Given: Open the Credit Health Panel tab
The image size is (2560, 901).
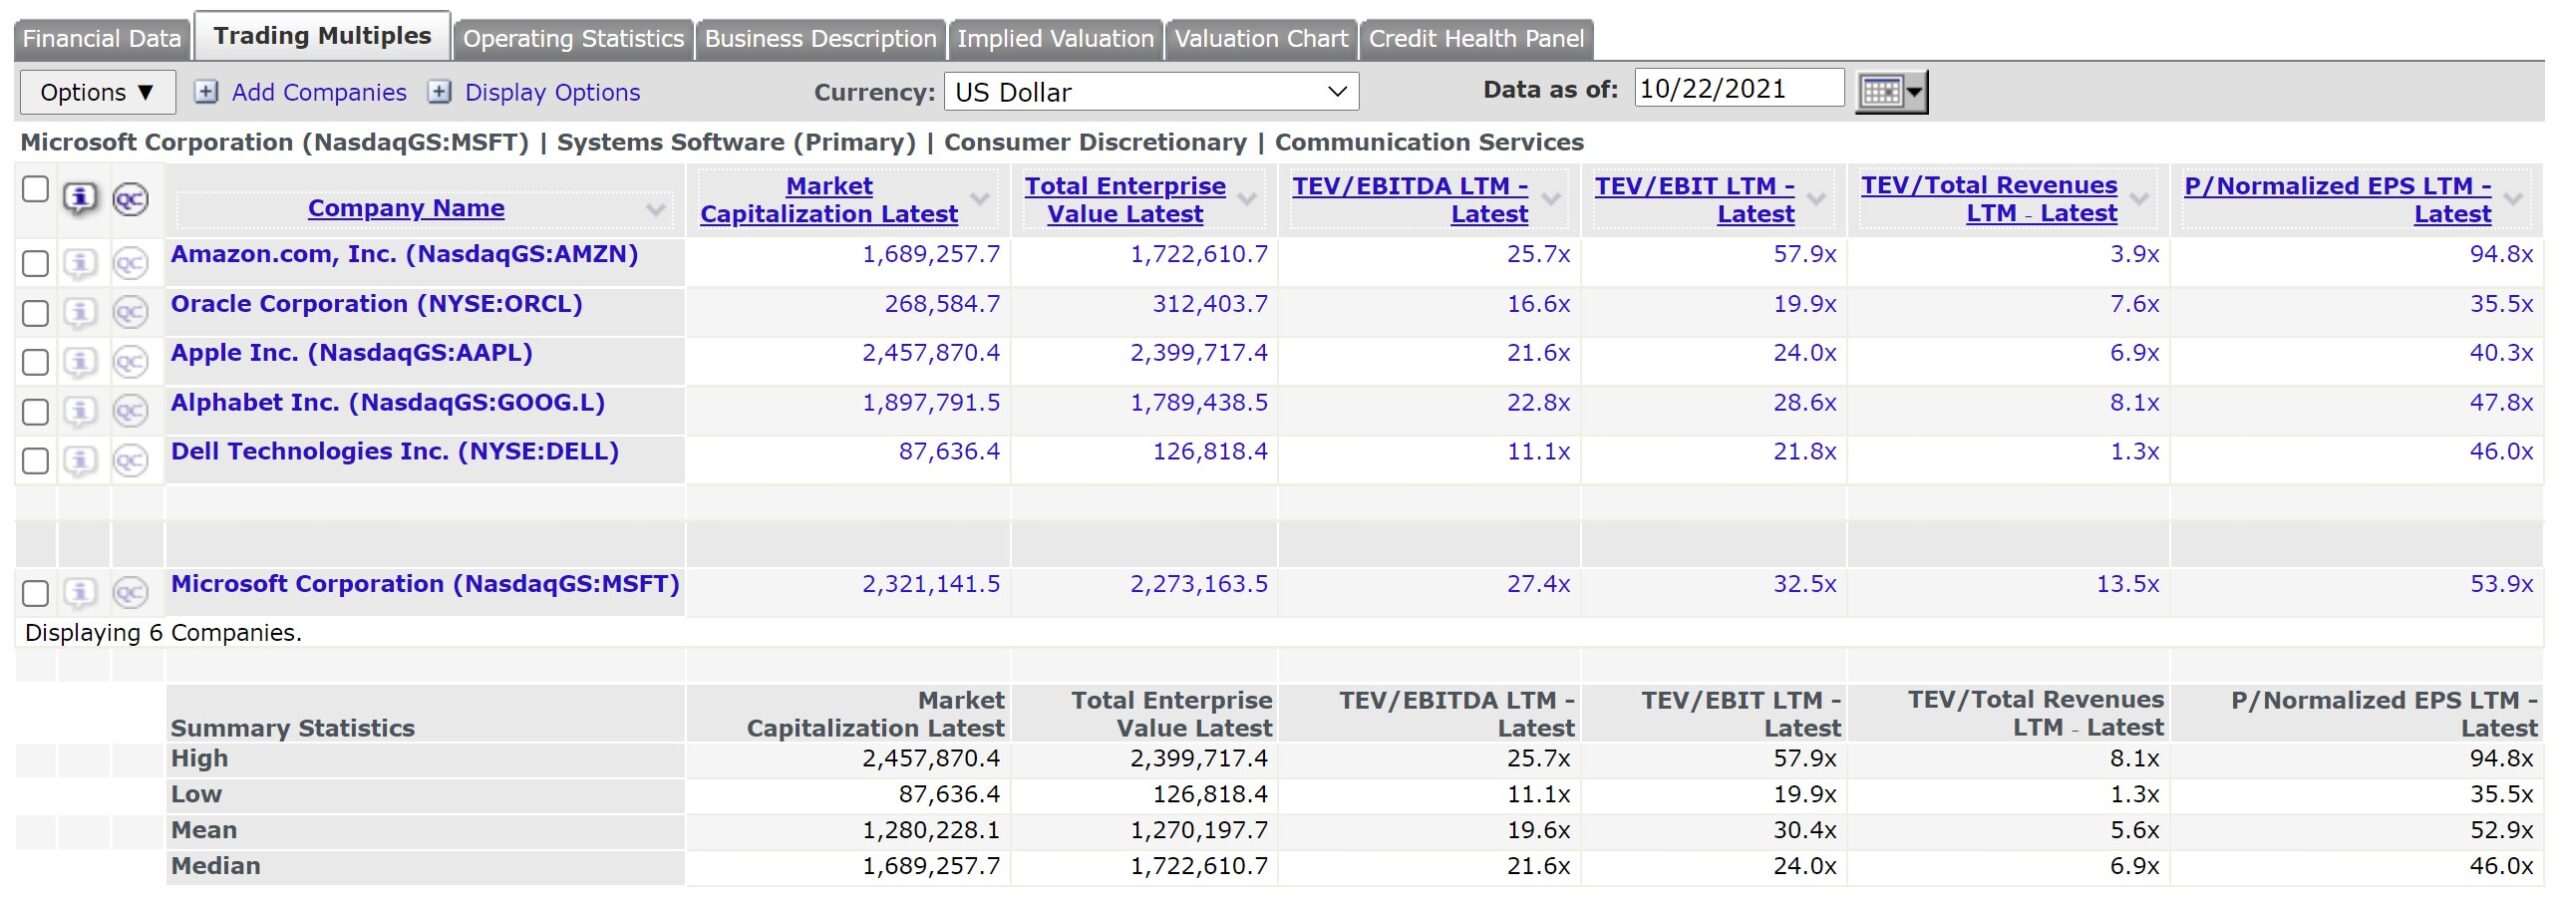Looking at the screenshot, I should coord(1476,39).
